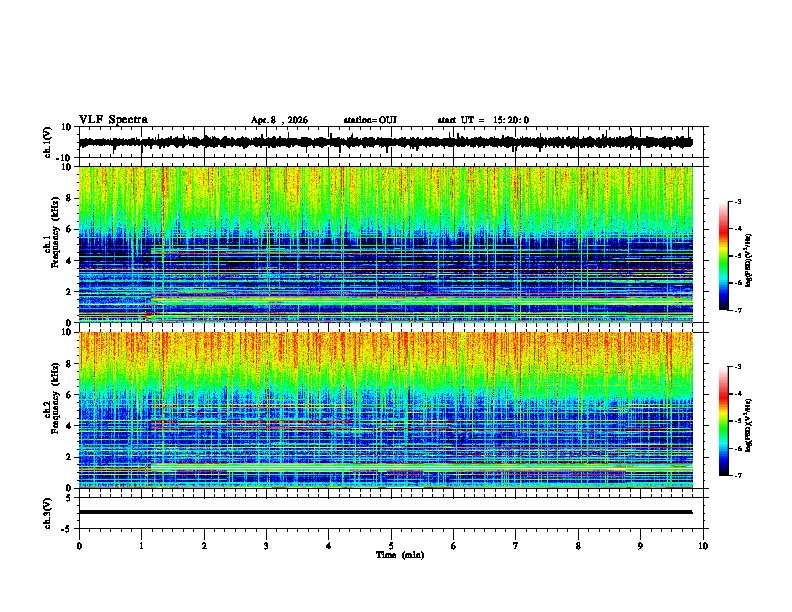Screen dimensions: 792x612
Task: Click time axis tick label "6"
Action: point(454,546)
